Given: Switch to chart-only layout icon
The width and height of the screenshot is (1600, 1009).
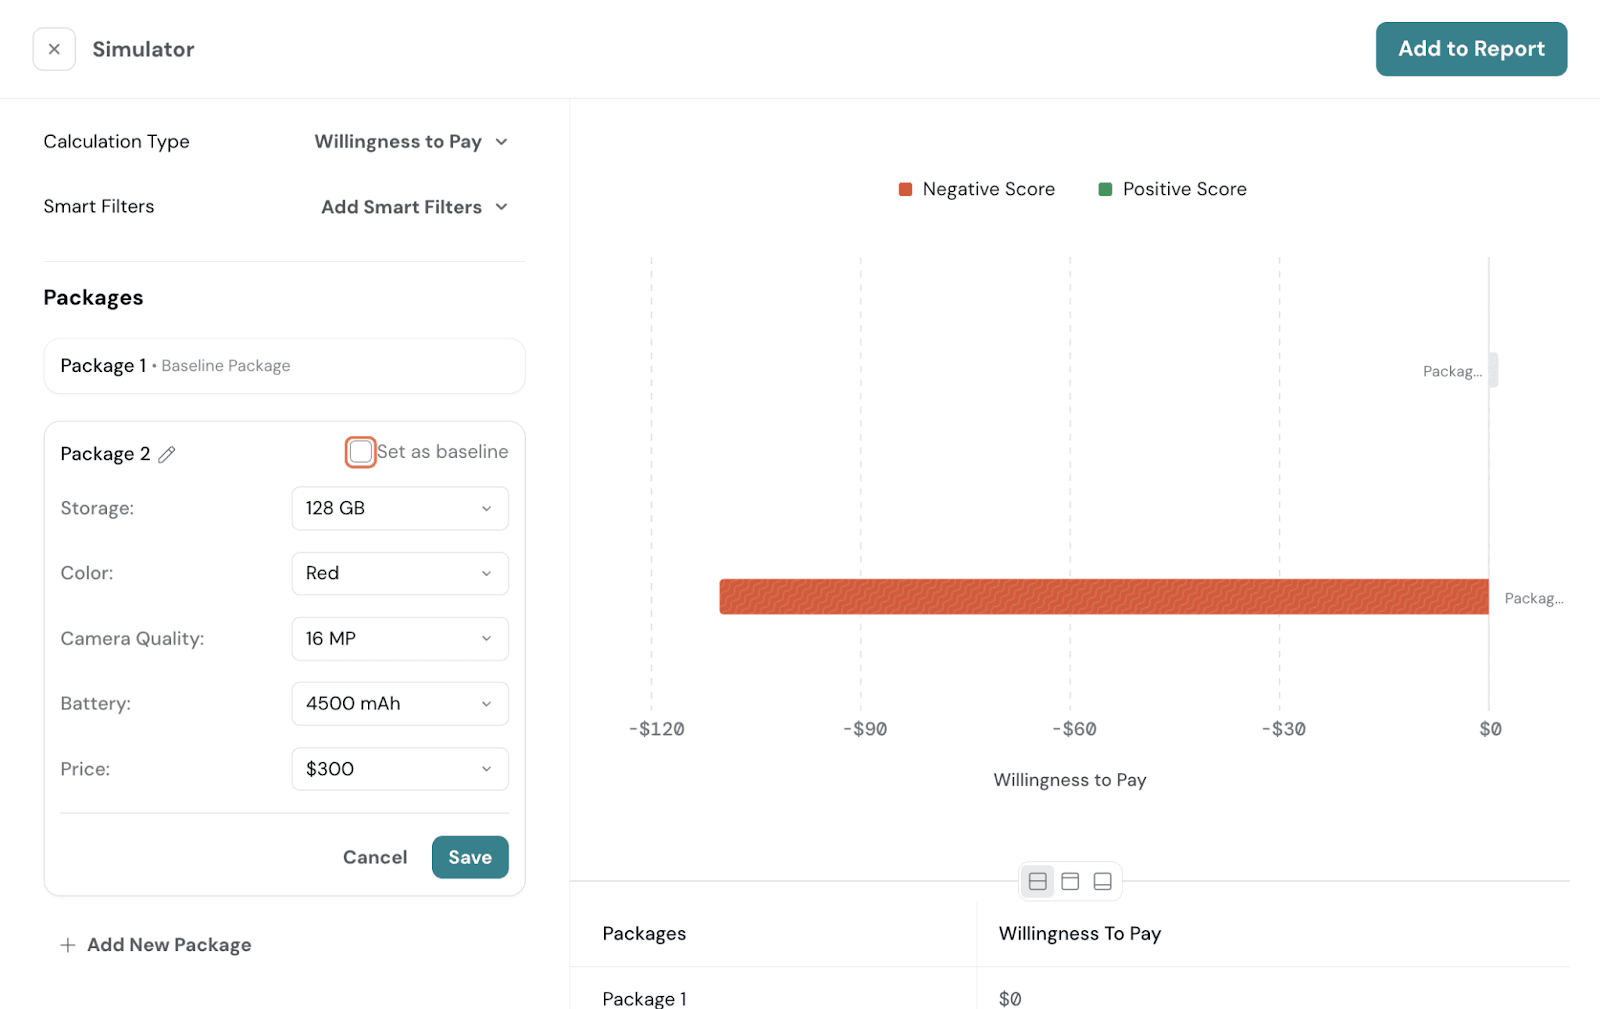Looking at the screenshot, I should tap(1070, 881).
